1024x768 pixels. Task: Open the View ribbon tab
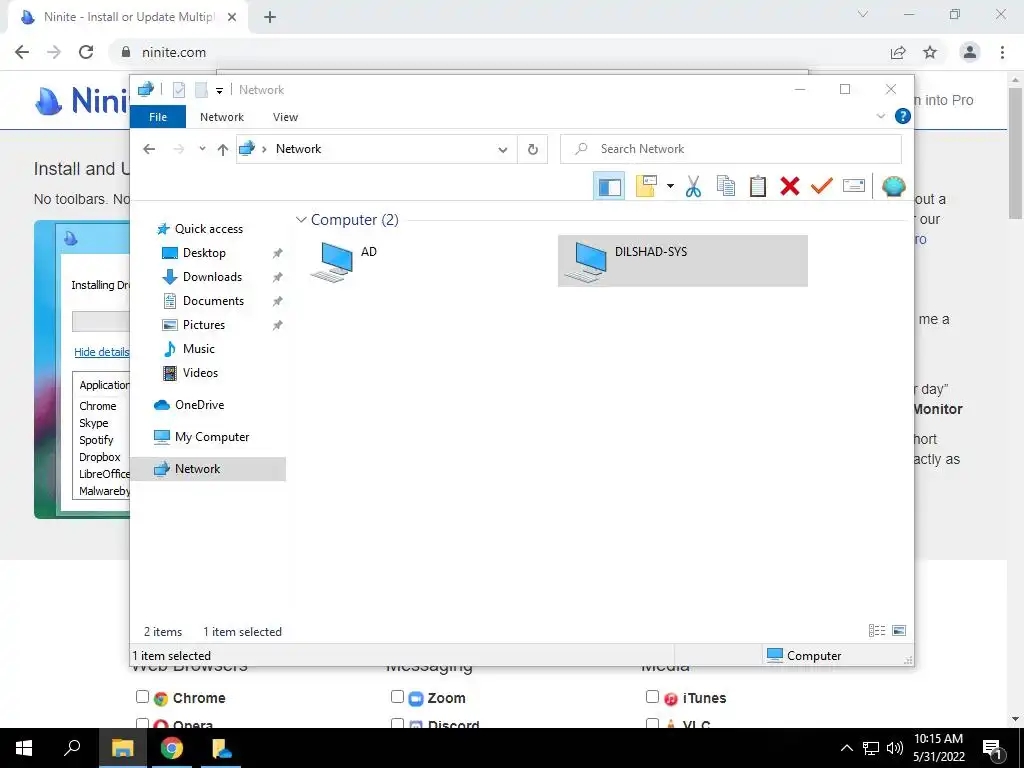pos(285,117)
